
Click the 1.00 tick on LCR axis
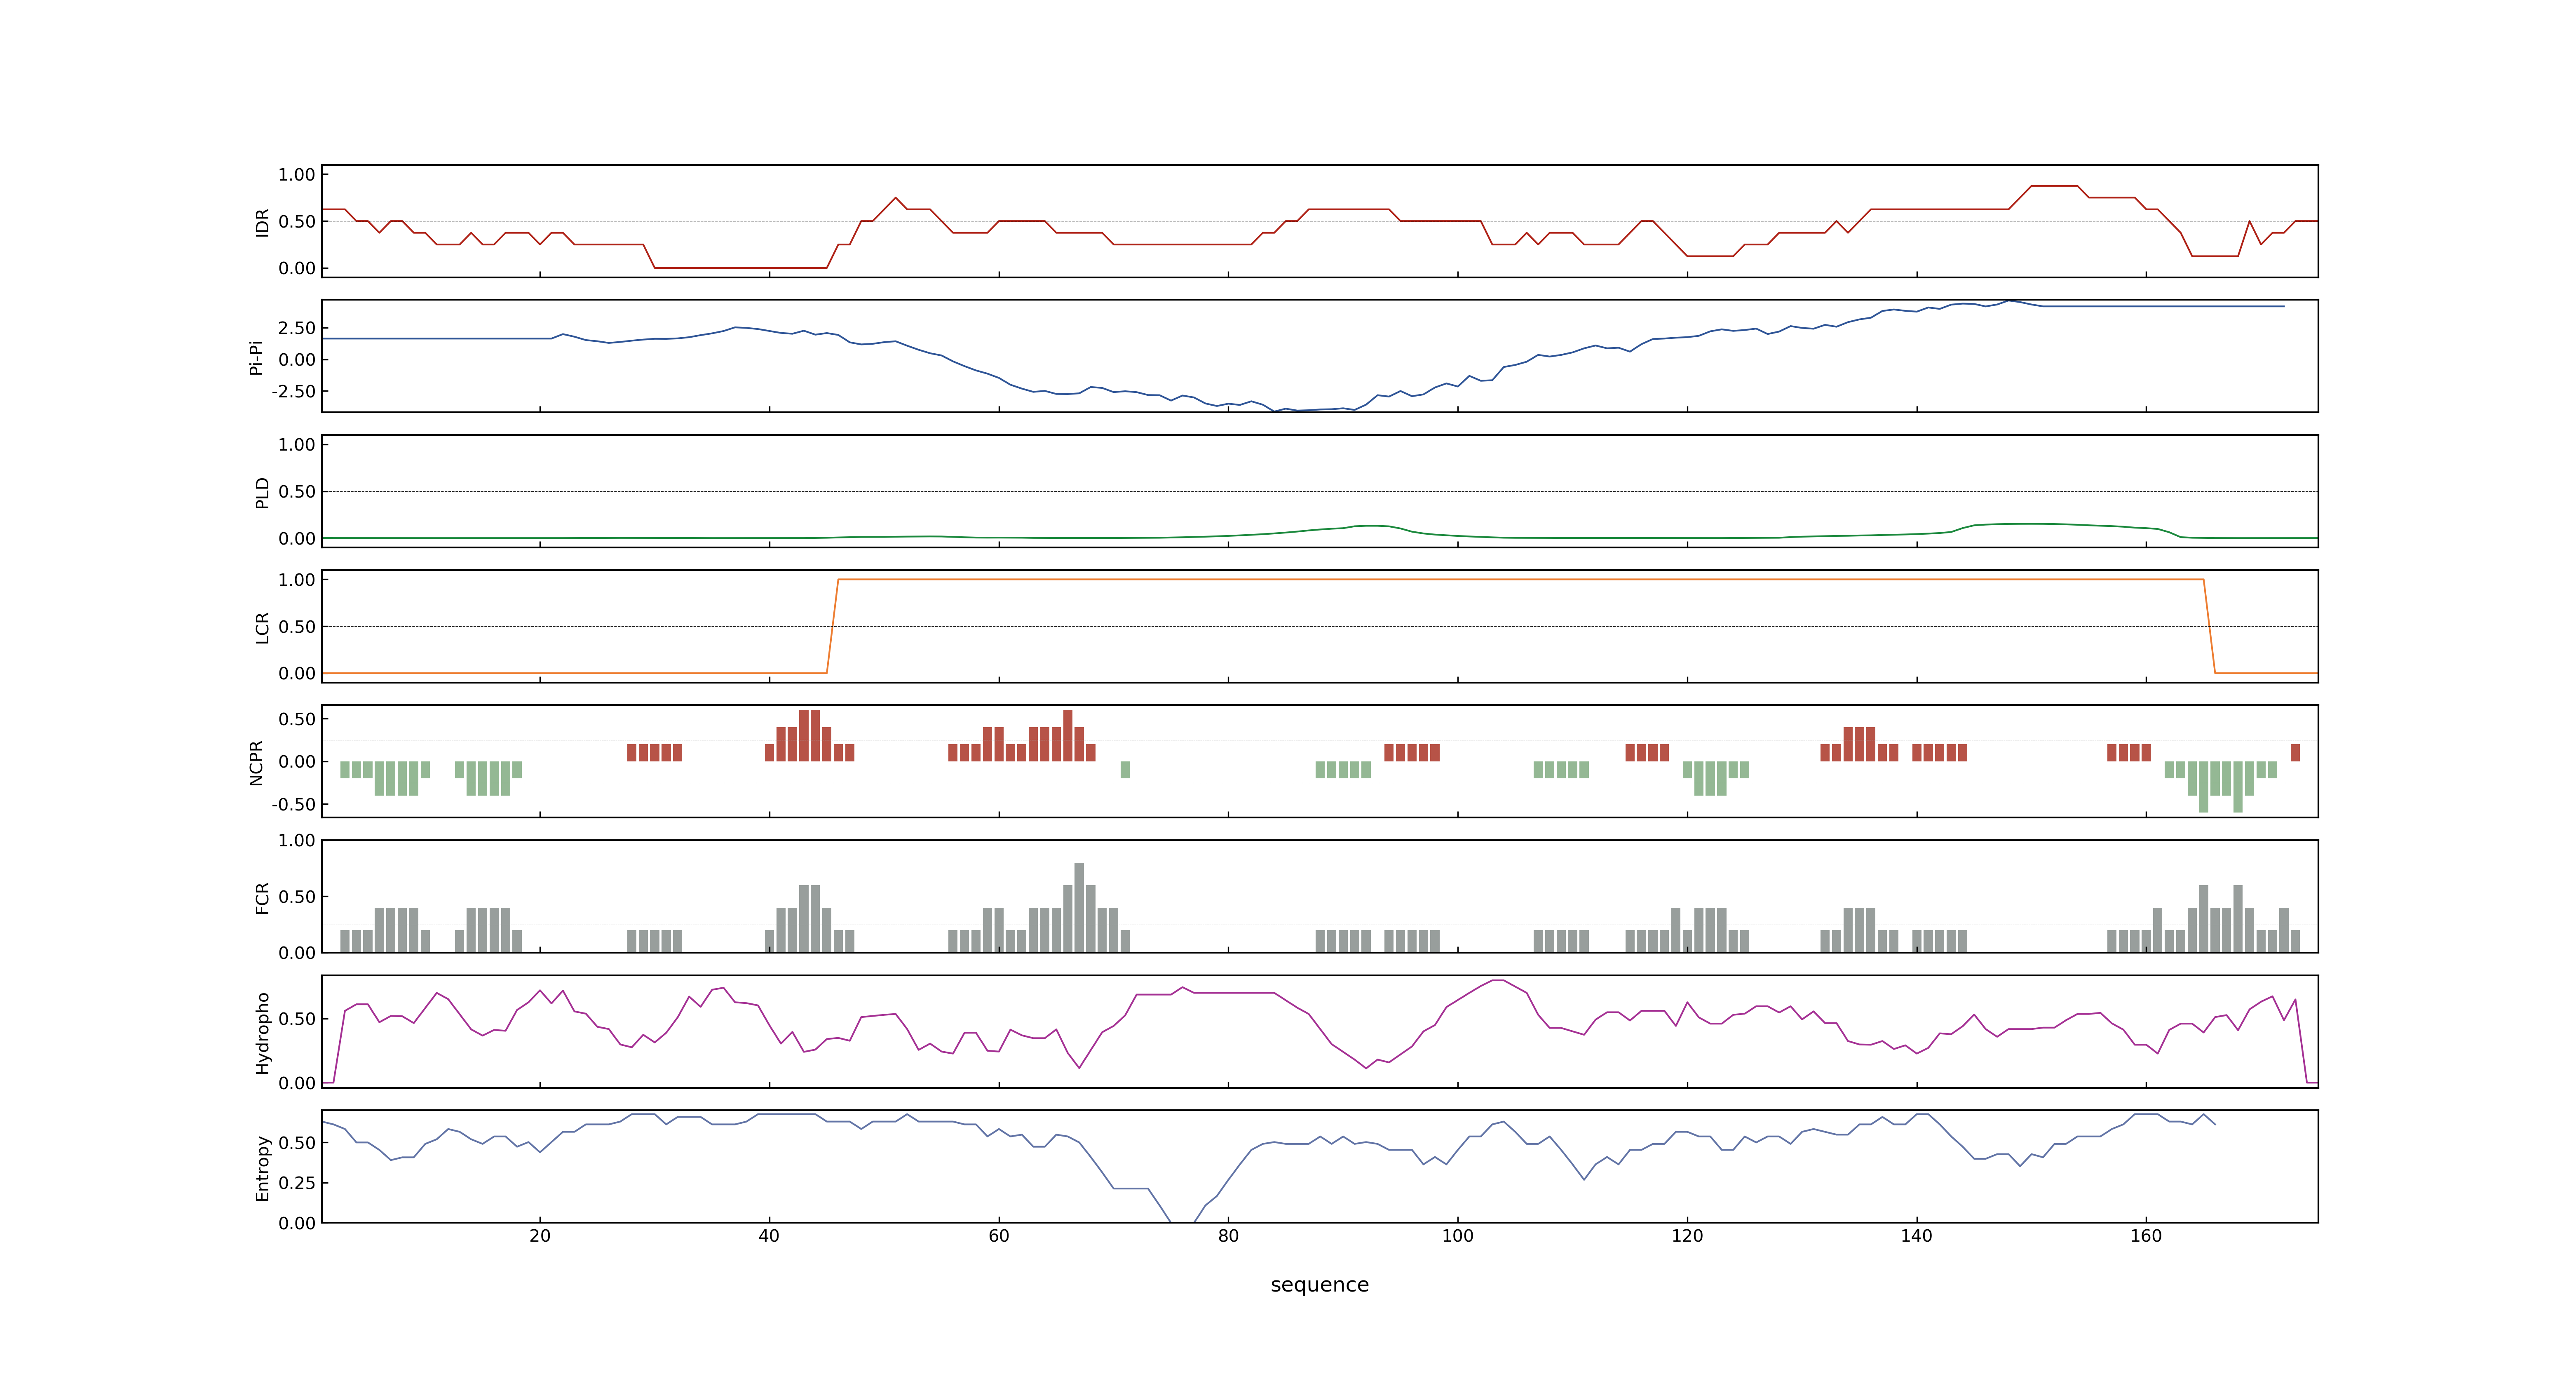(297, 580)
